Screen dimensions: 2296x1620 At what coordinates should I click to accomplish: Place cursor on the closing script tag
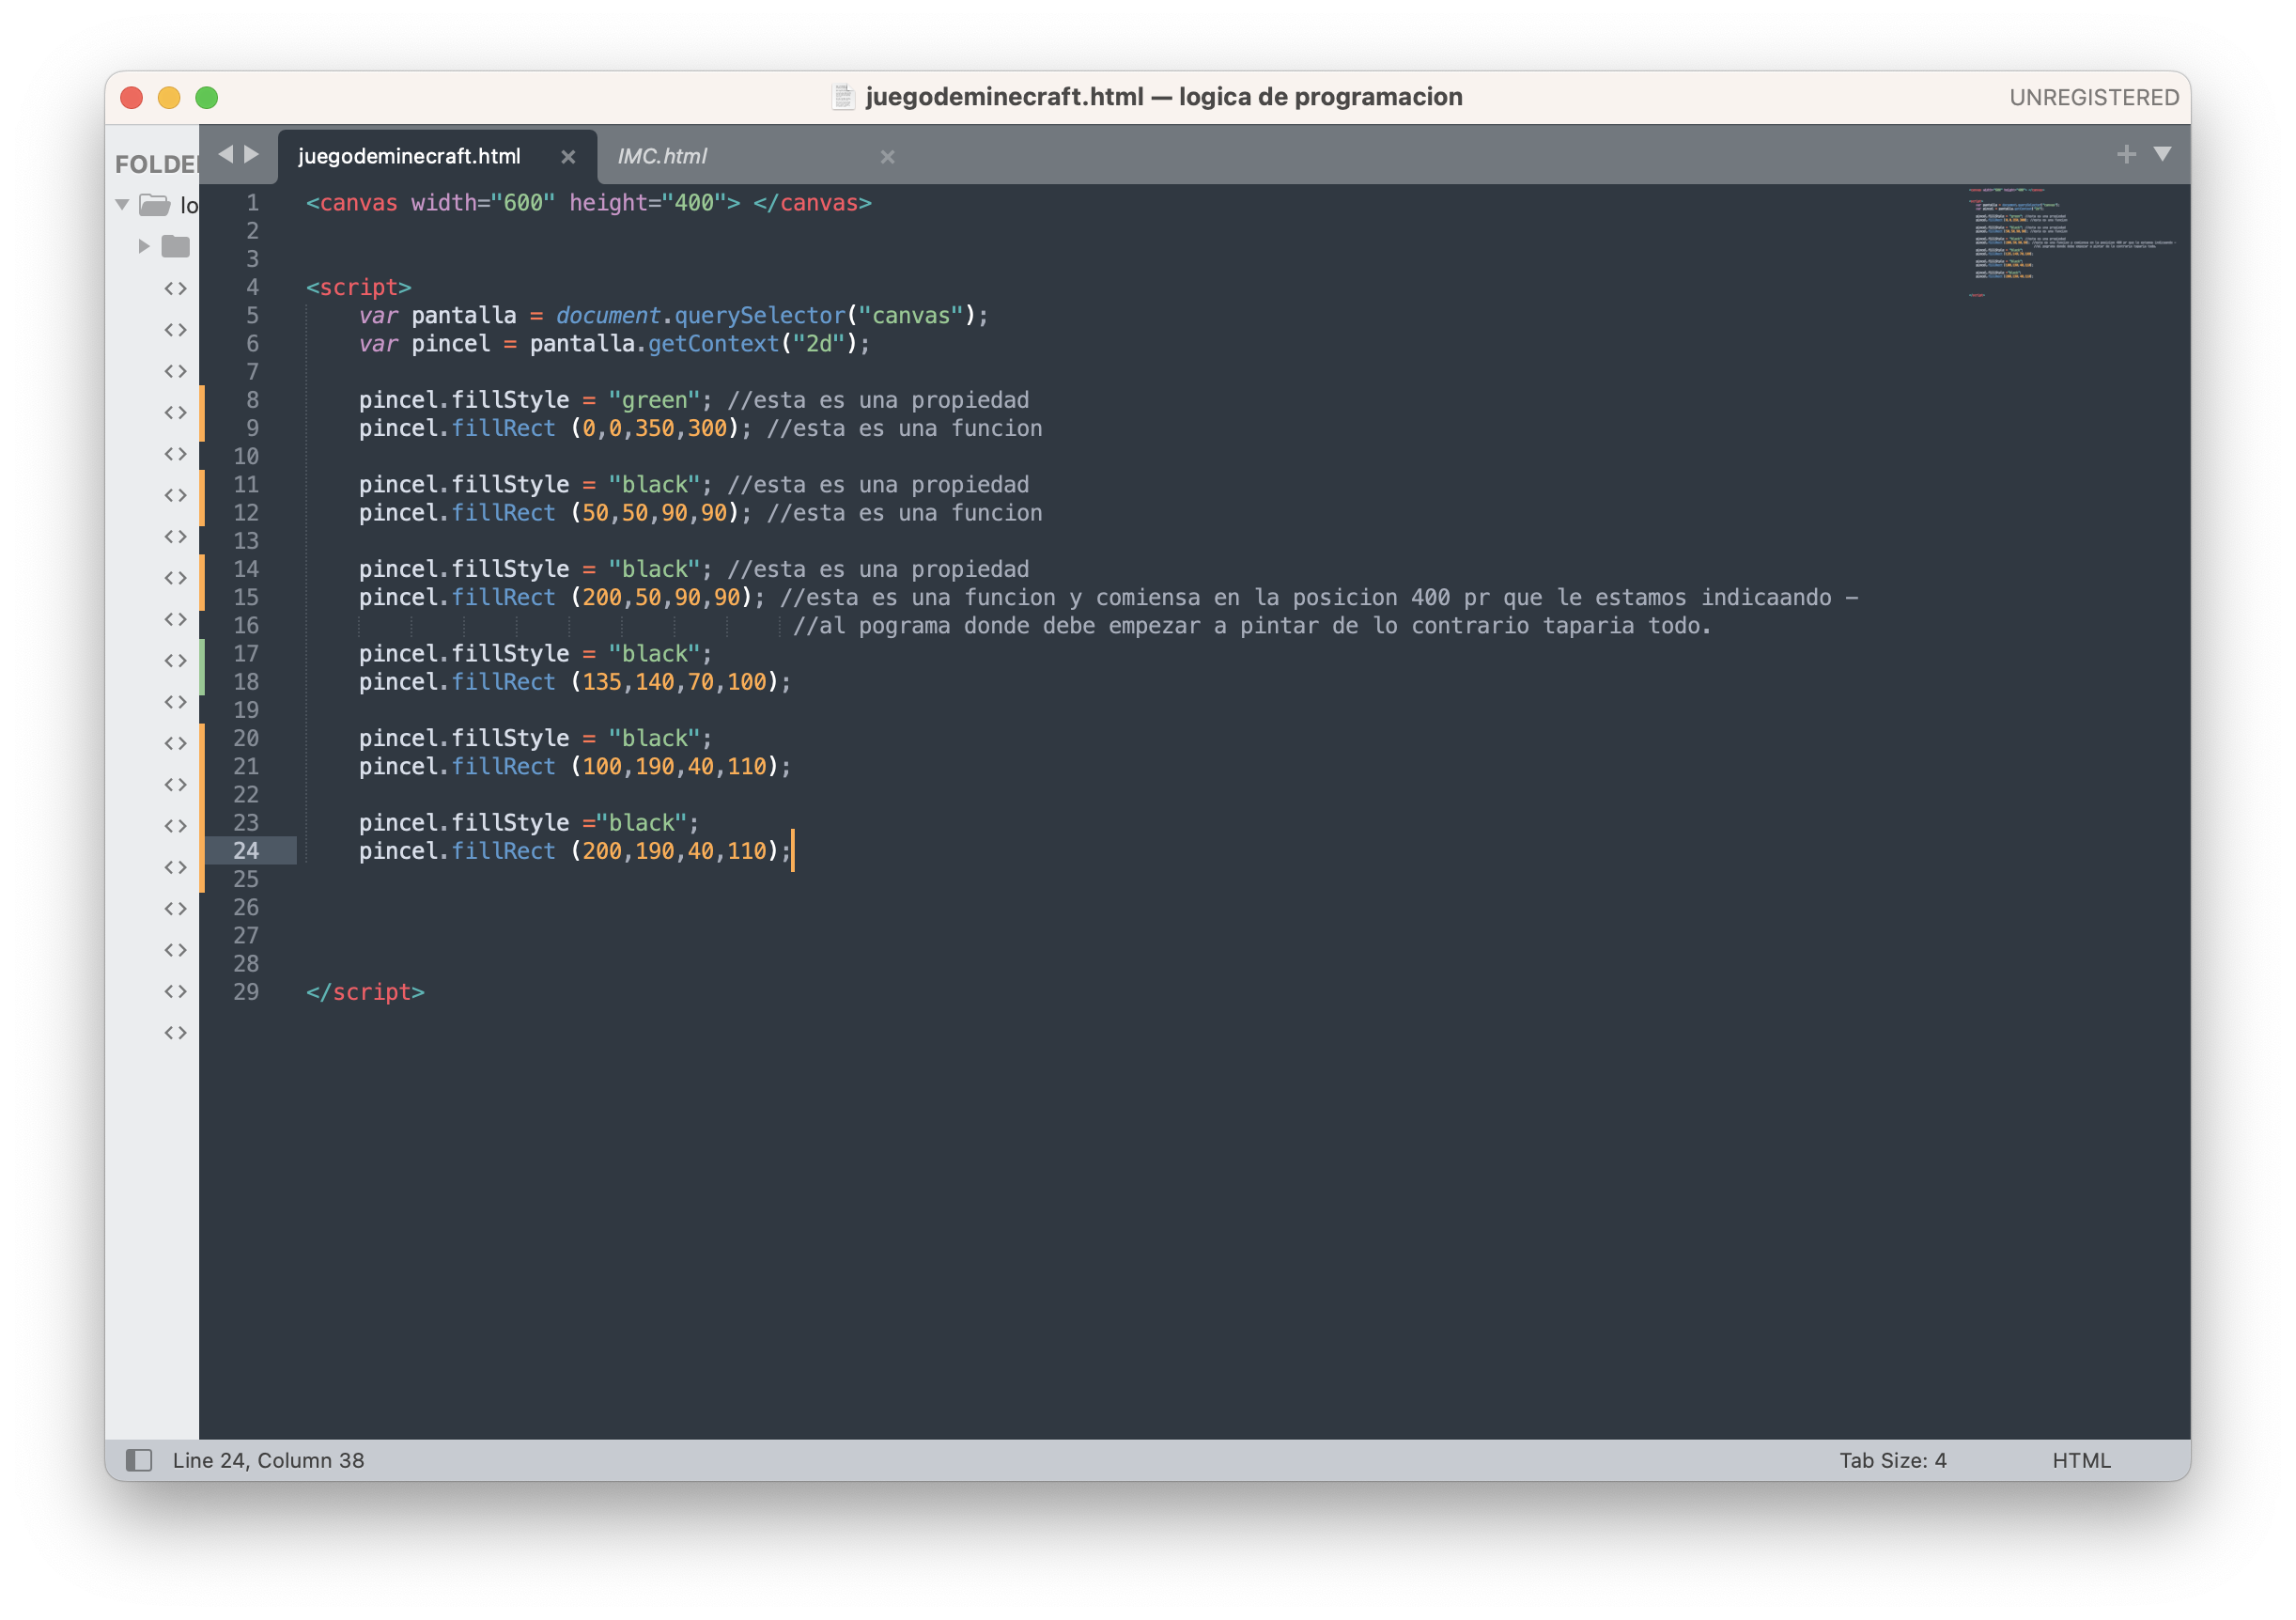(365, 992)
